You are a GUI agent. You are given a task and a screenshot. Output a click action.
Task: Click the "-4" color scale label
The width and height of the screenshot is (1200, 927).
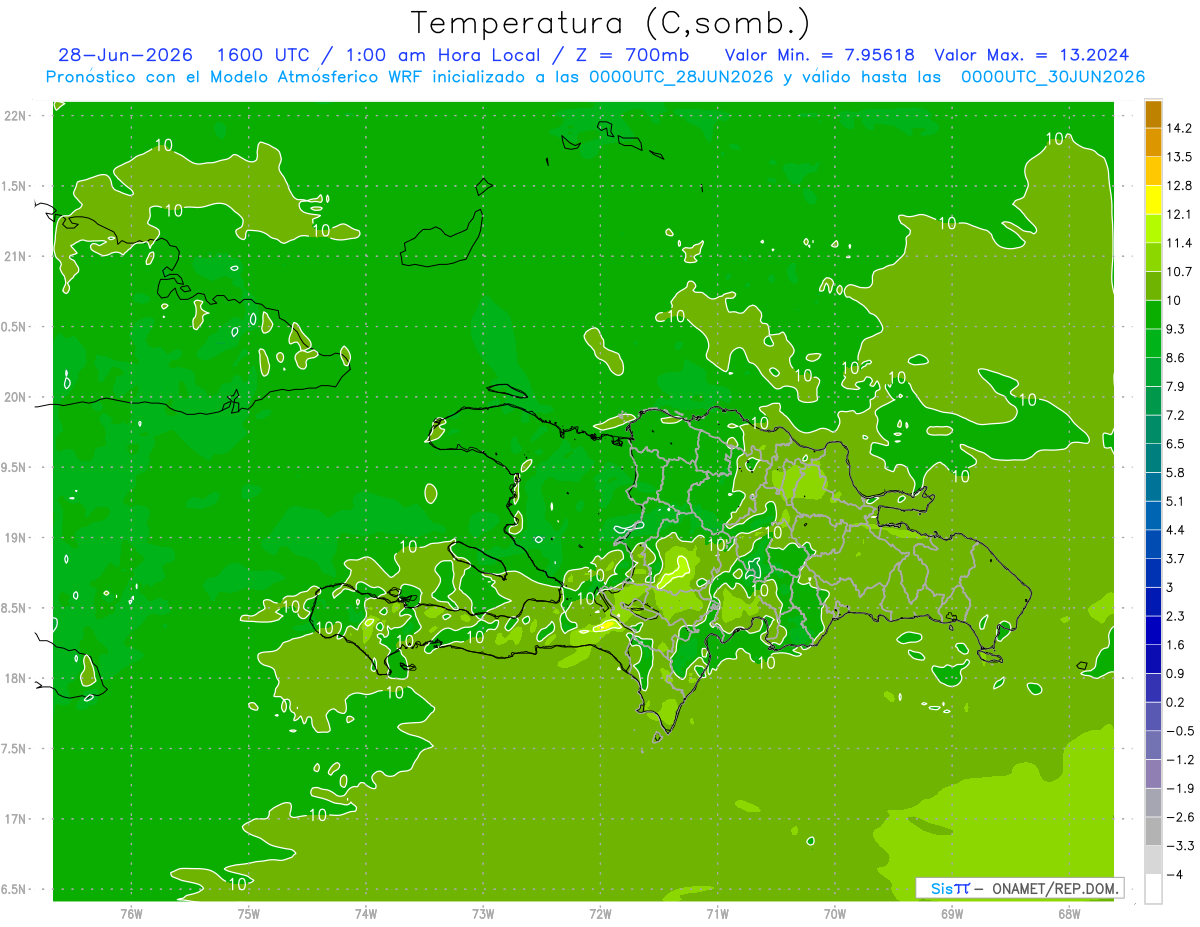1173,875
